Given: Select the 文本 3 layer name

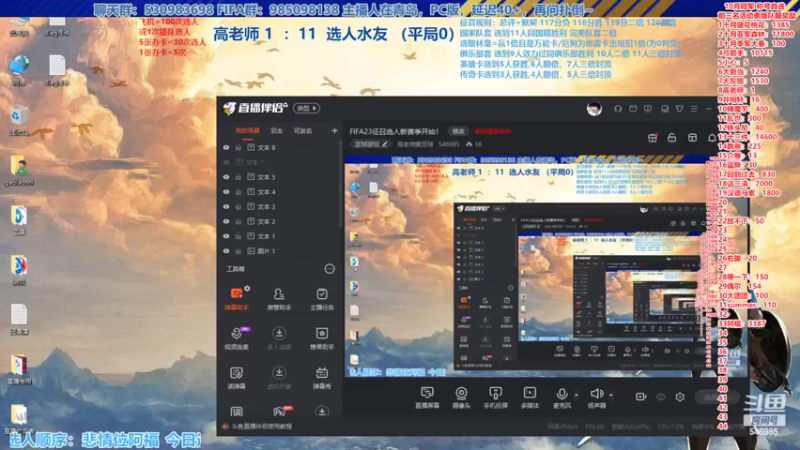Looking at the screenshot, I should click(266, 207).
